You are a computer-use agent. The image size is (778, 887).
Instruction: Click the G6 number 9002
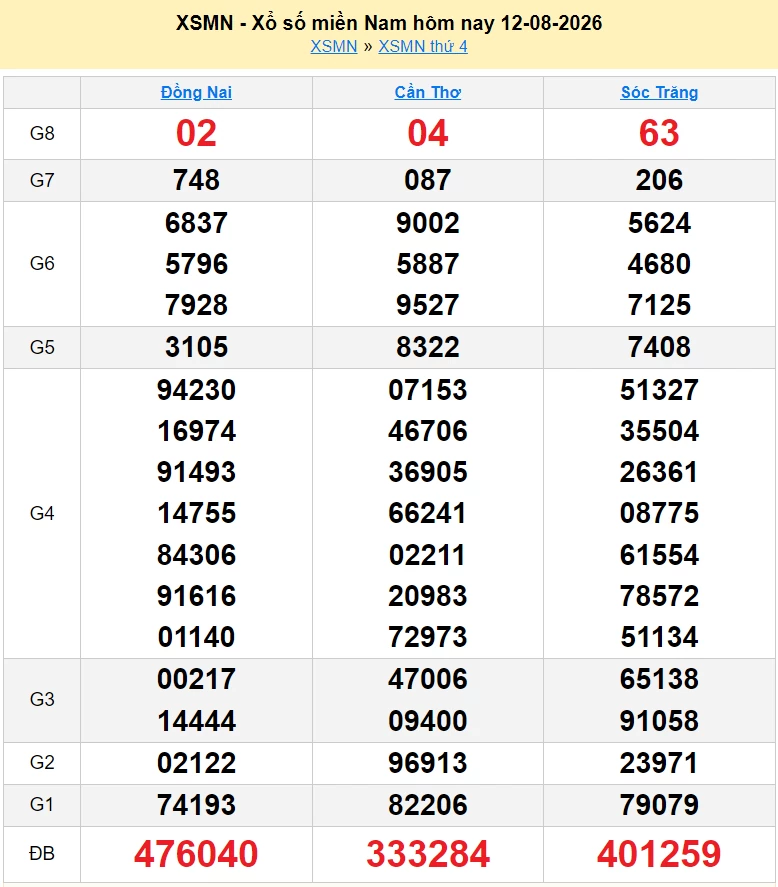coord(428,223)
